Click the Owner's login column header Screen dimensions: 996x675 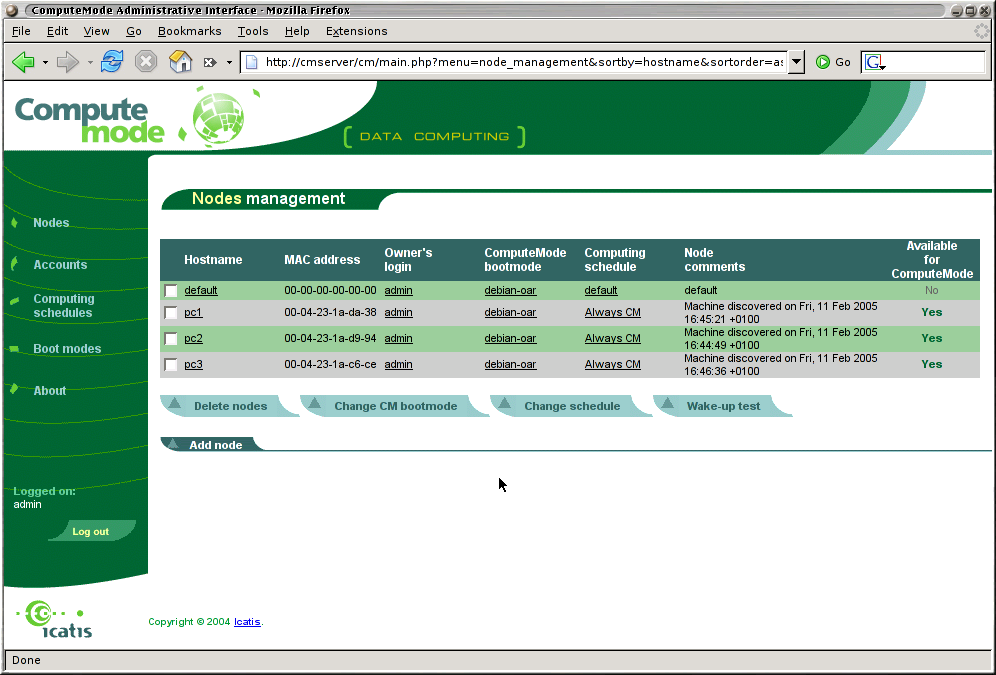408,260
